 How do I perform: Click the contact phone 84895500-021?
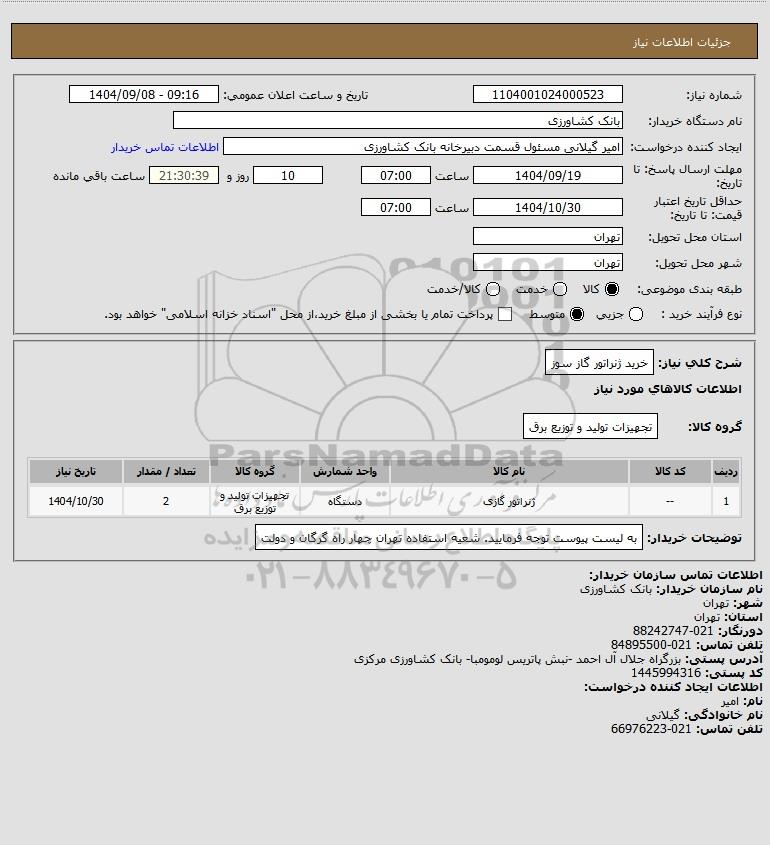(651, 645)
